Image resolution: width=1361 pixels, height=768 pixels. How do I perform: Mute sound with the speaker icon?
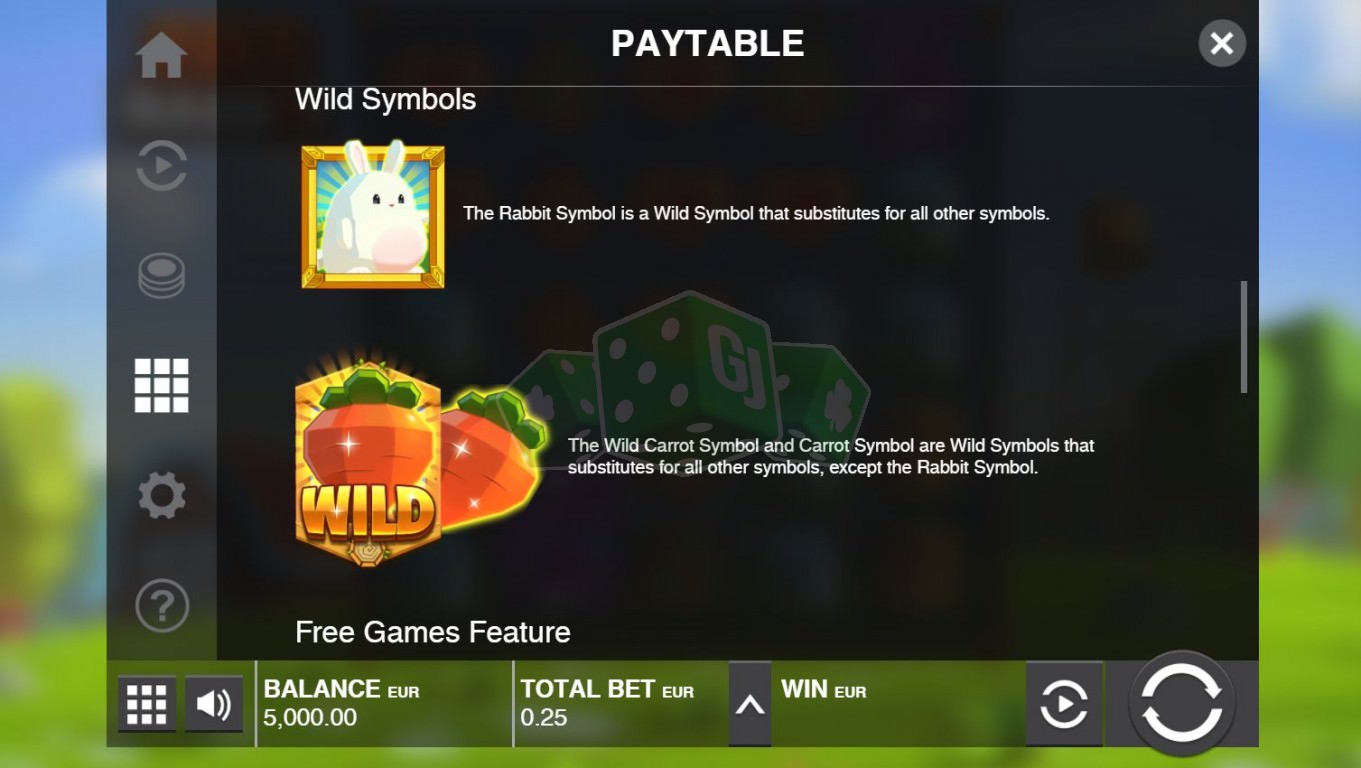214,704
